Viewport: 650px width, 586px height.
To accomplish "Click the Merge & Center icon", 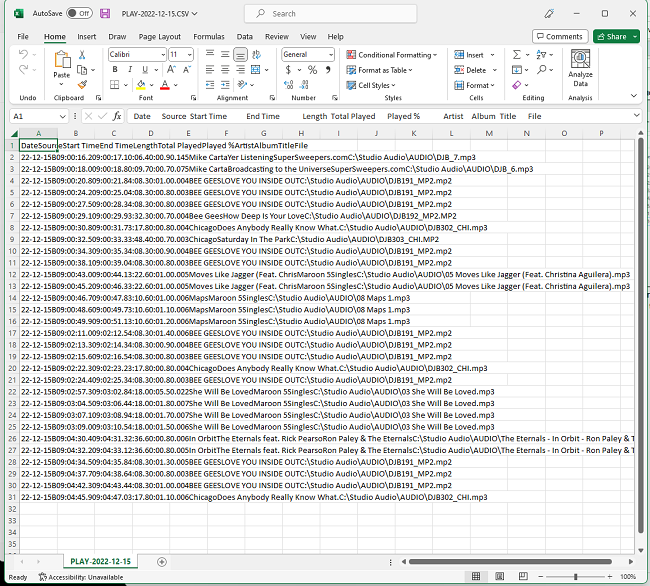I will pyautogui.click(x=256, y=70).
